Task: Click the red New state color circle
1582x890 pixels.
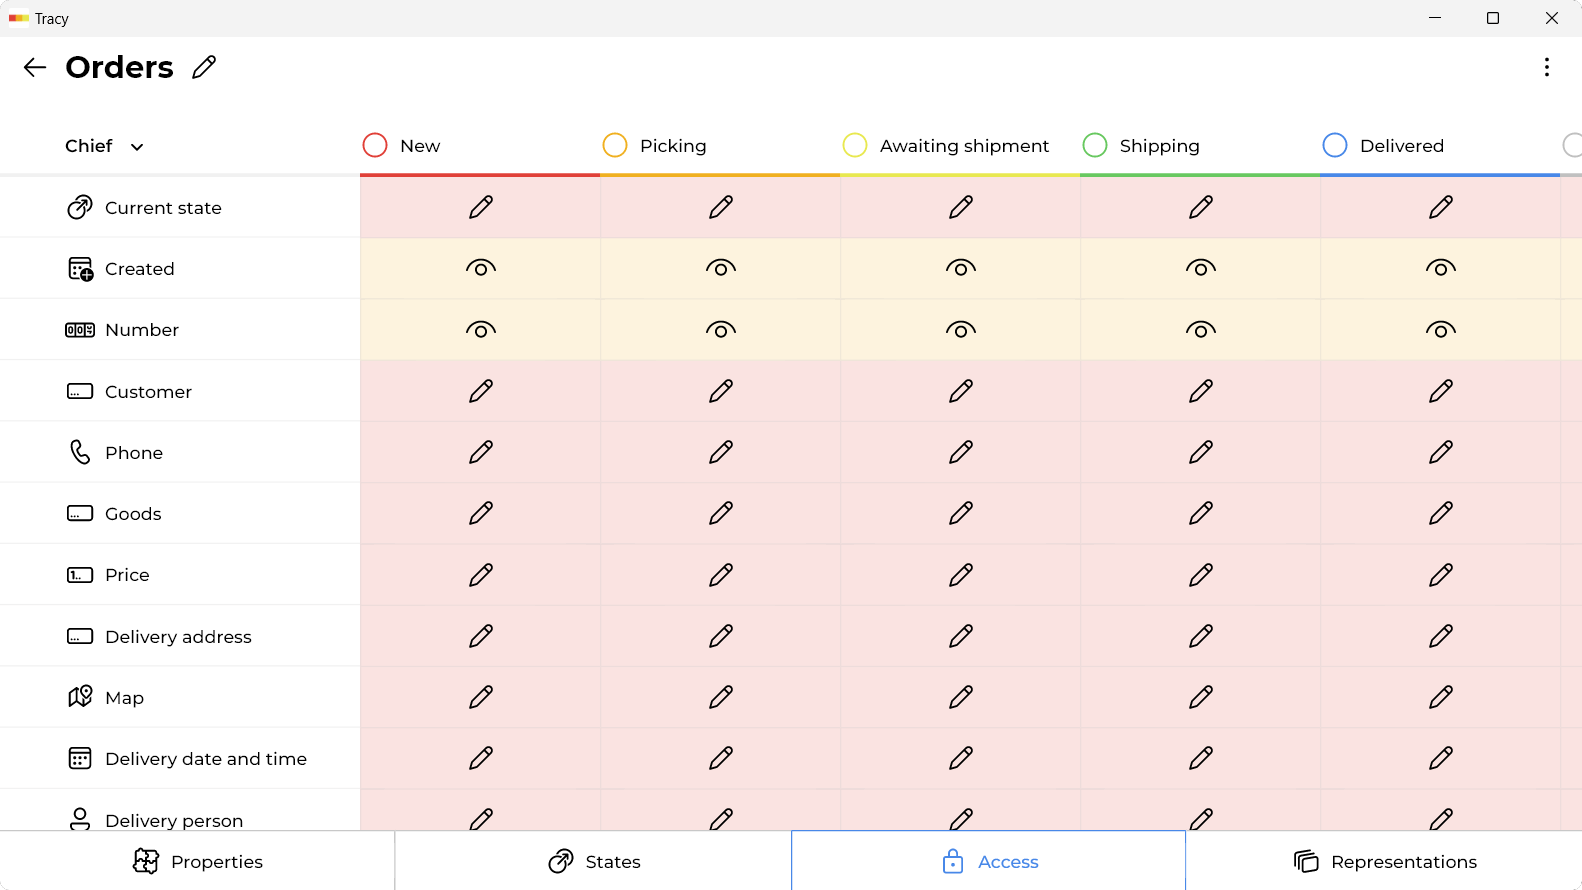Action: 375,145
